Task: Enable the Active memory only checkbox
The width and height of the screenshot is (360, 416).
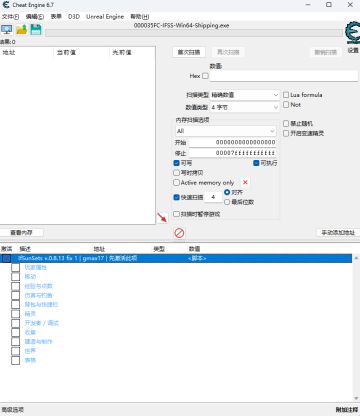Action: click(177, 182)
